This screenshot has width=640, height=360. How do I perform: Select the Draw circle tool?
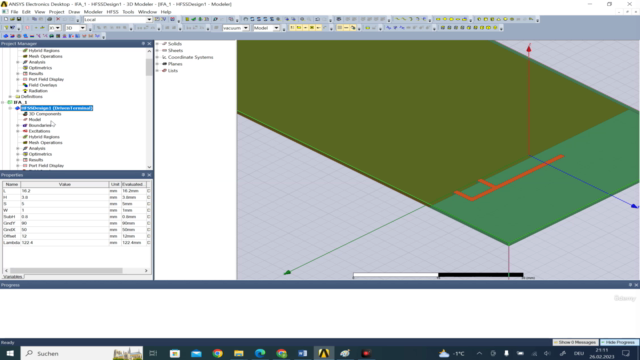pos(445,19)
